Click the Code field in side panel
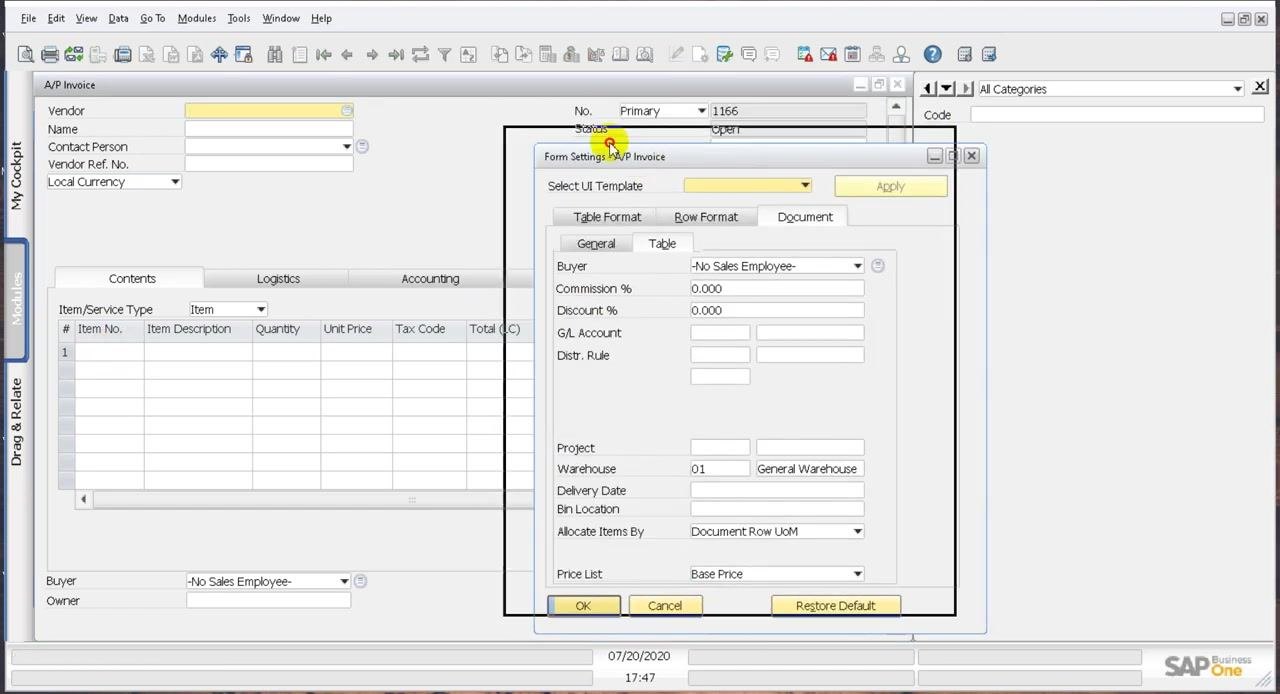 pyautogui.click(x=1117, y=115)
